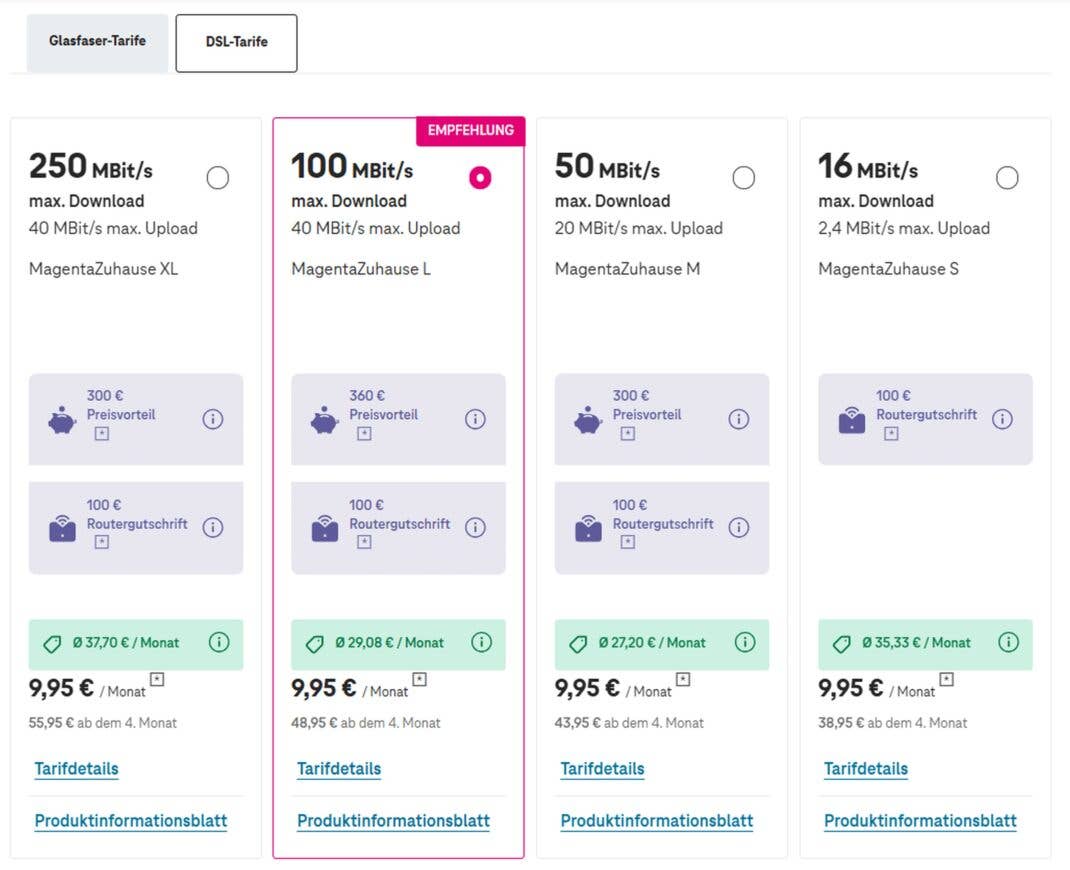Image resolution: width=1070 pixels, height=870 pixels.
Task: Open Produktinformationsblatt for MagentaZuhause L
Action: tap(394, 821)
